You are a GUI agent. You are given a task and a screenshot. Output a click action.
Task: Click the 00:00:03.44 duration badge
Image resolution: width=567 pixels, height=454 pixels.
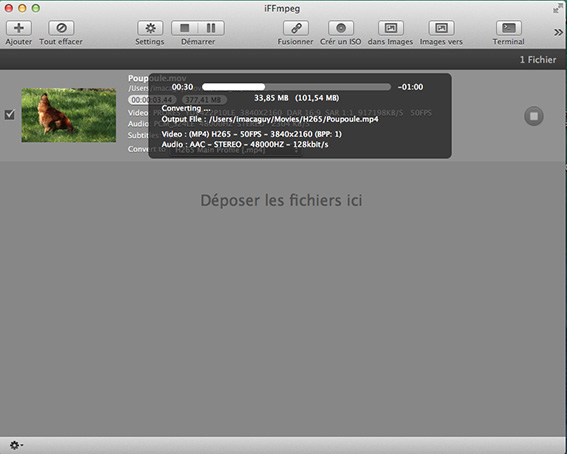coord(152,100)
